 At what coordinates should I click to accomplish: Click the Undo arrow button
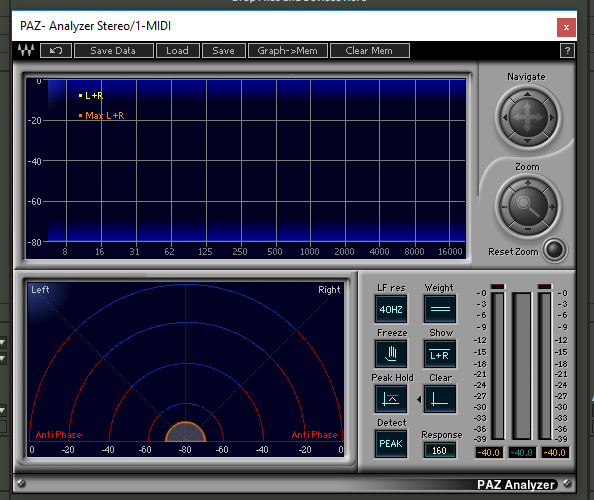click(56, 50)
